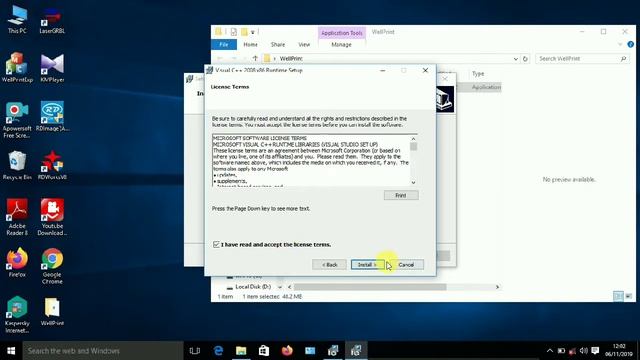The width and height of the screenshot is (640, 360).
Task: Click the Search WellPrint field
Action: pos(582,59)
